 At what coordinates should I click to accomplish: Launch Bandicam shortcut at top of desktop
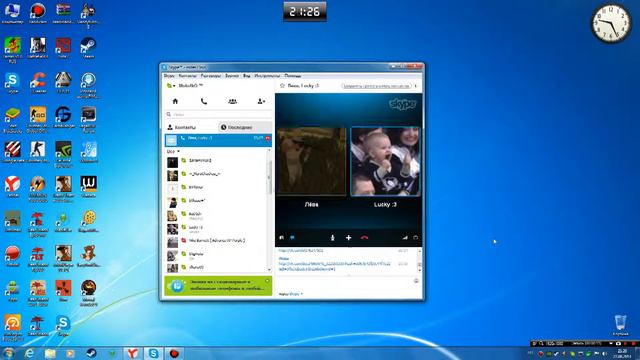click(x=38, y=13)
